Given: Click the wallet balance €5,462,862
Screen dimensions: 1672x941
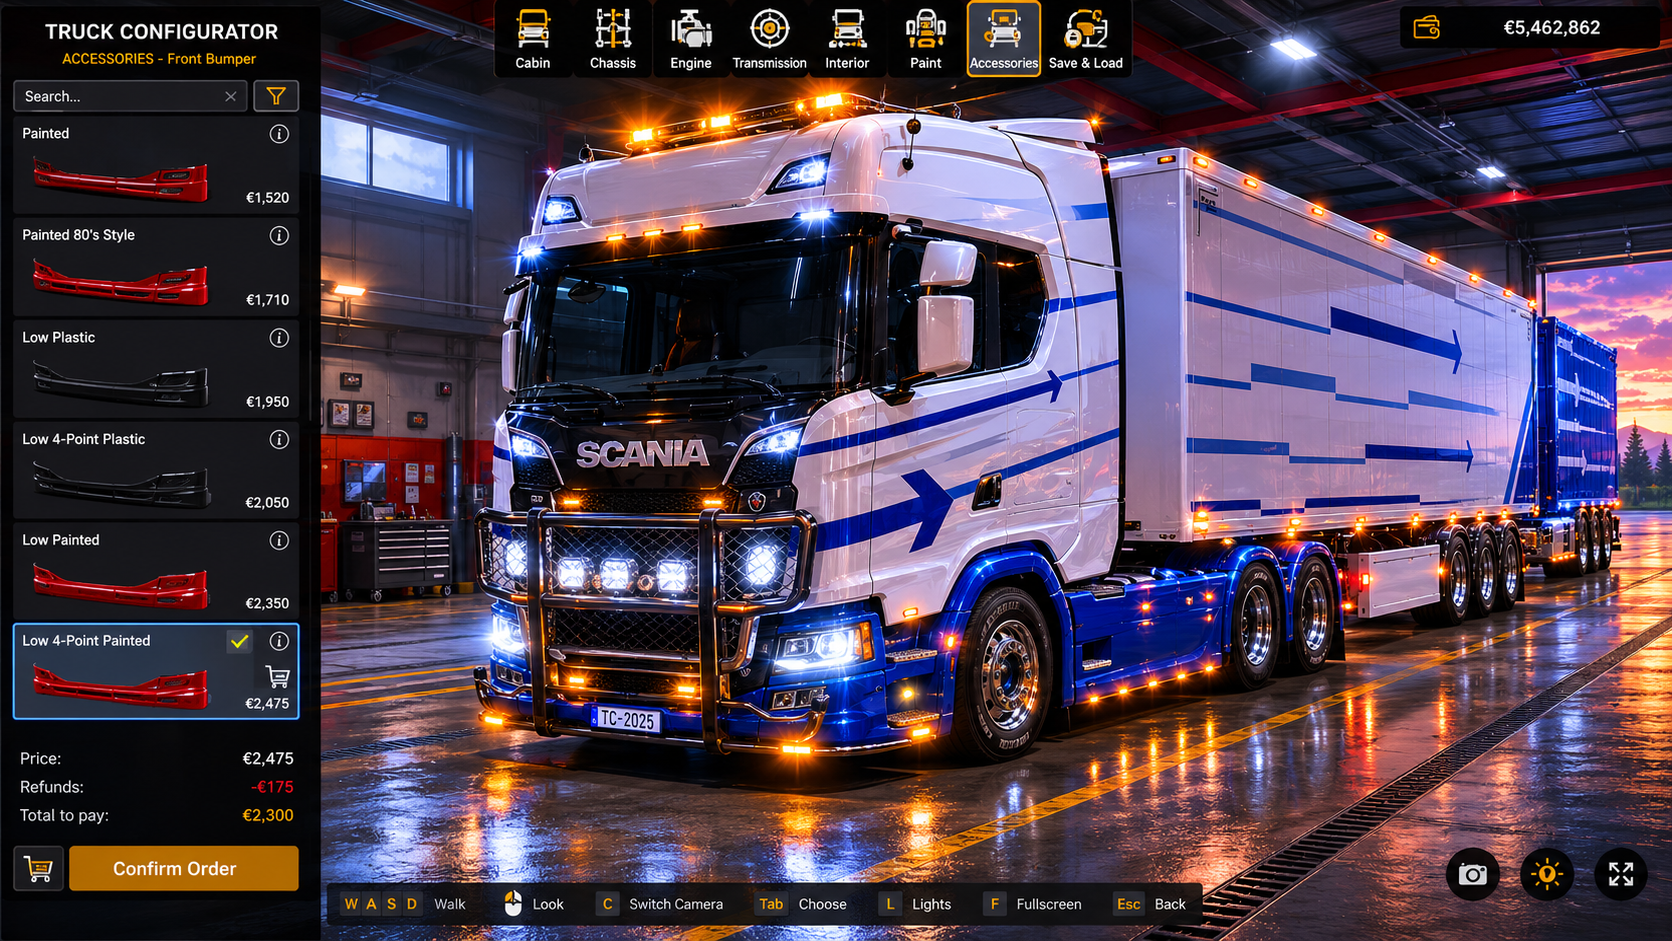Looking at the screenshot, I should [x=1552, y=28].
